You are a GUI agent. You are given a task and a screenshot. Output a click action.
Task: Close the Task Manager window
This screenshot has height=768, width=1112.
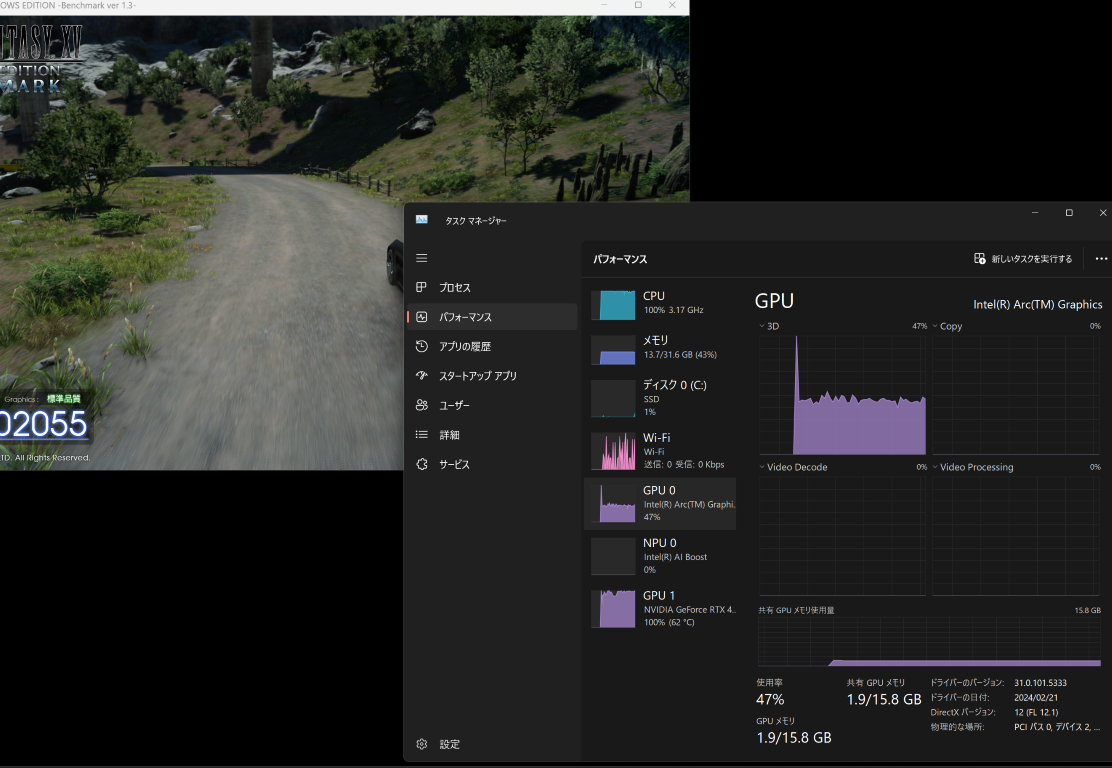click(1103, 213)
